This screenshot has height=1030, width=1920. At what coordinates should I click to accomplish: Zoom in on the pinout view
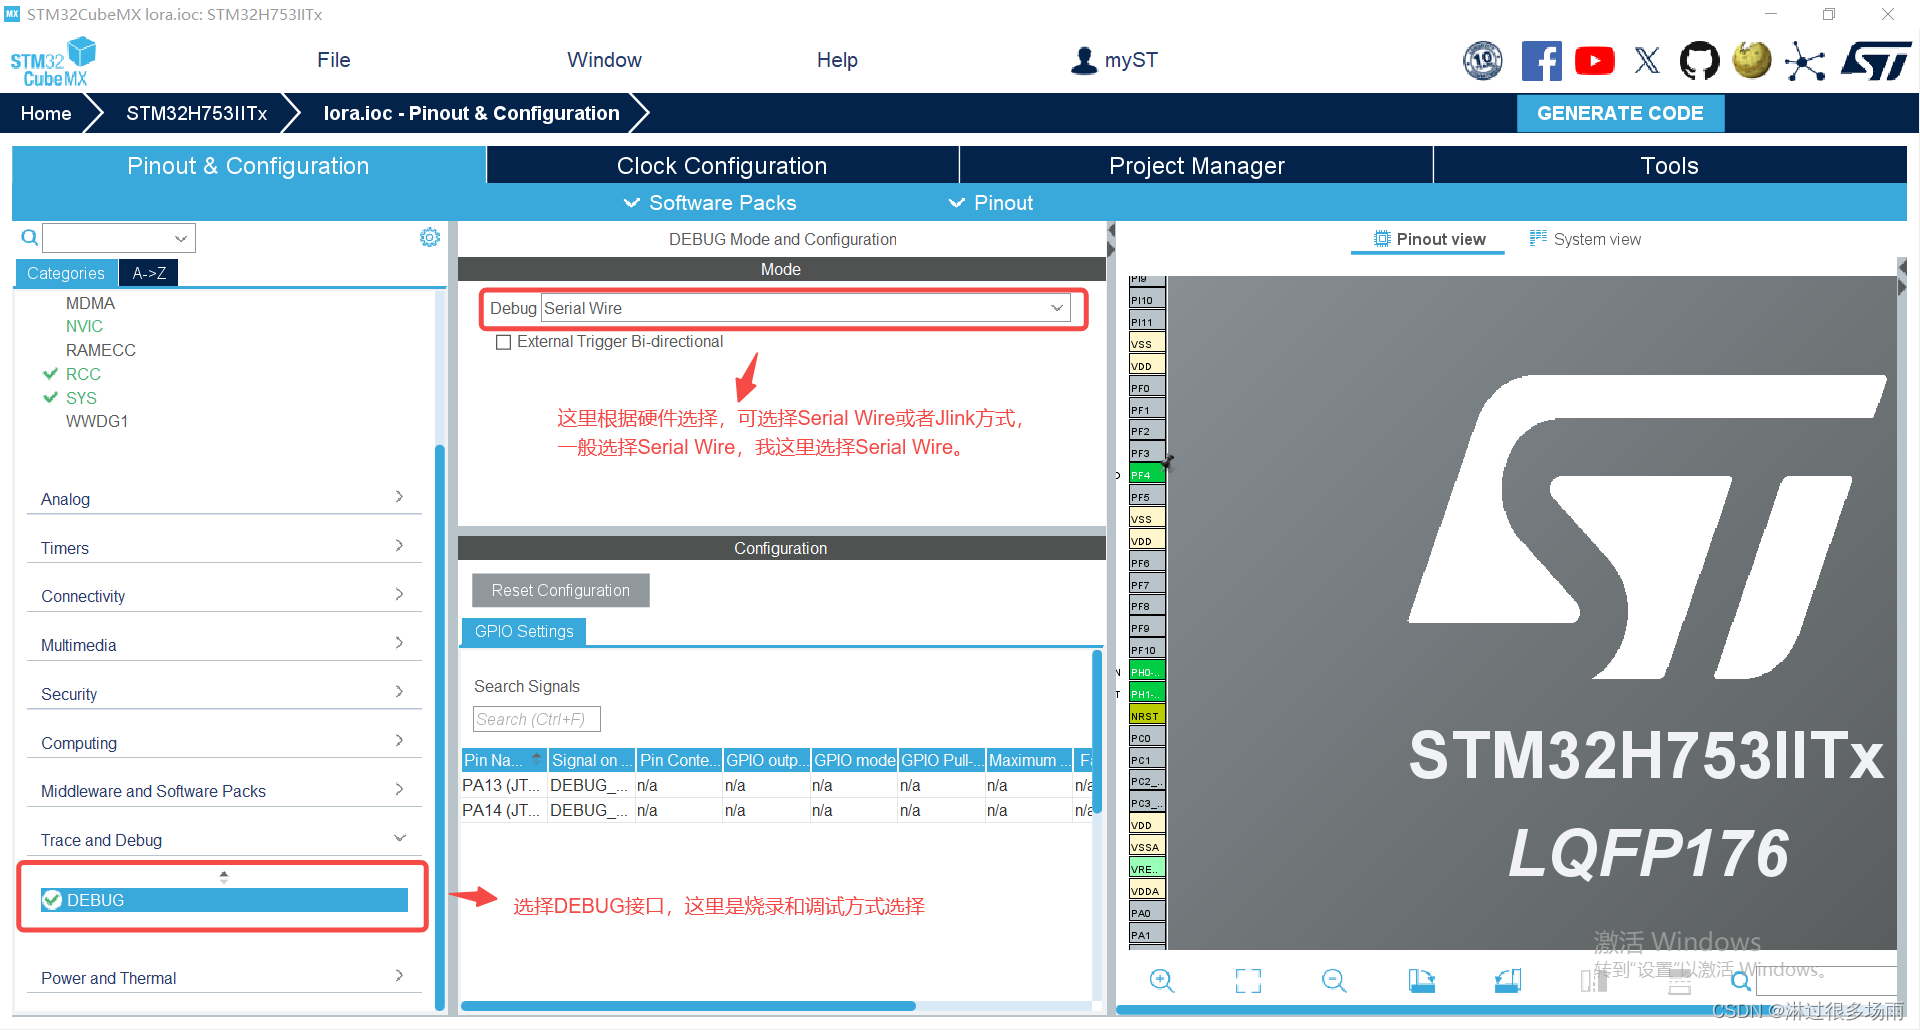pos(1162,980)
